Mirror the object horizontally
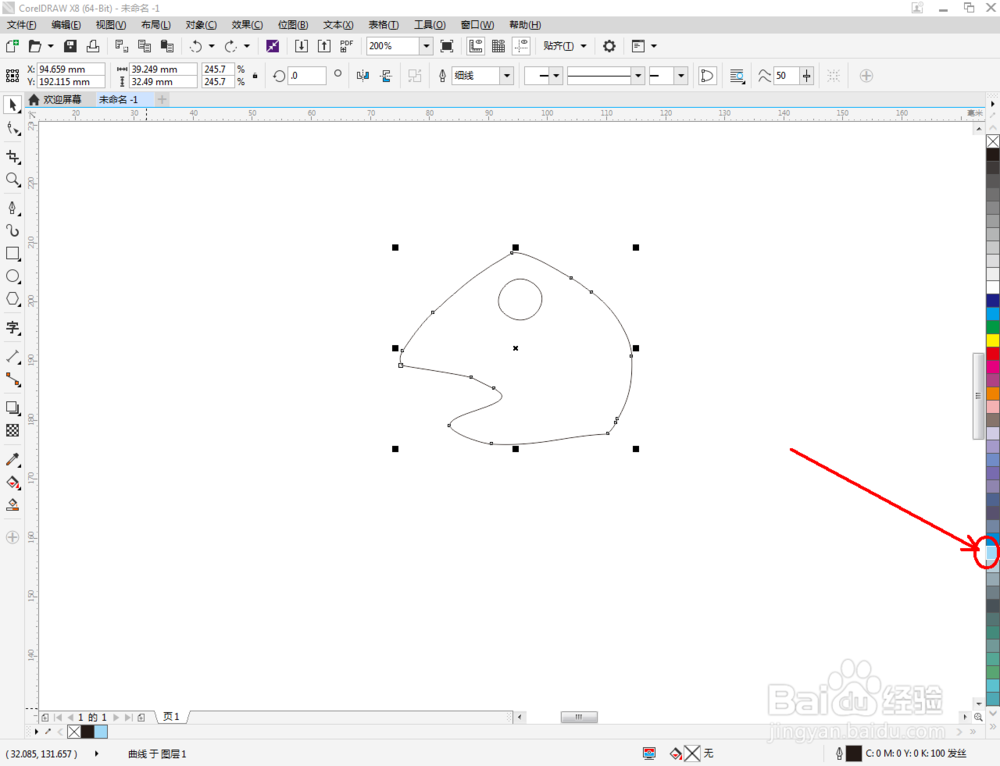 (x=363, y=76)
